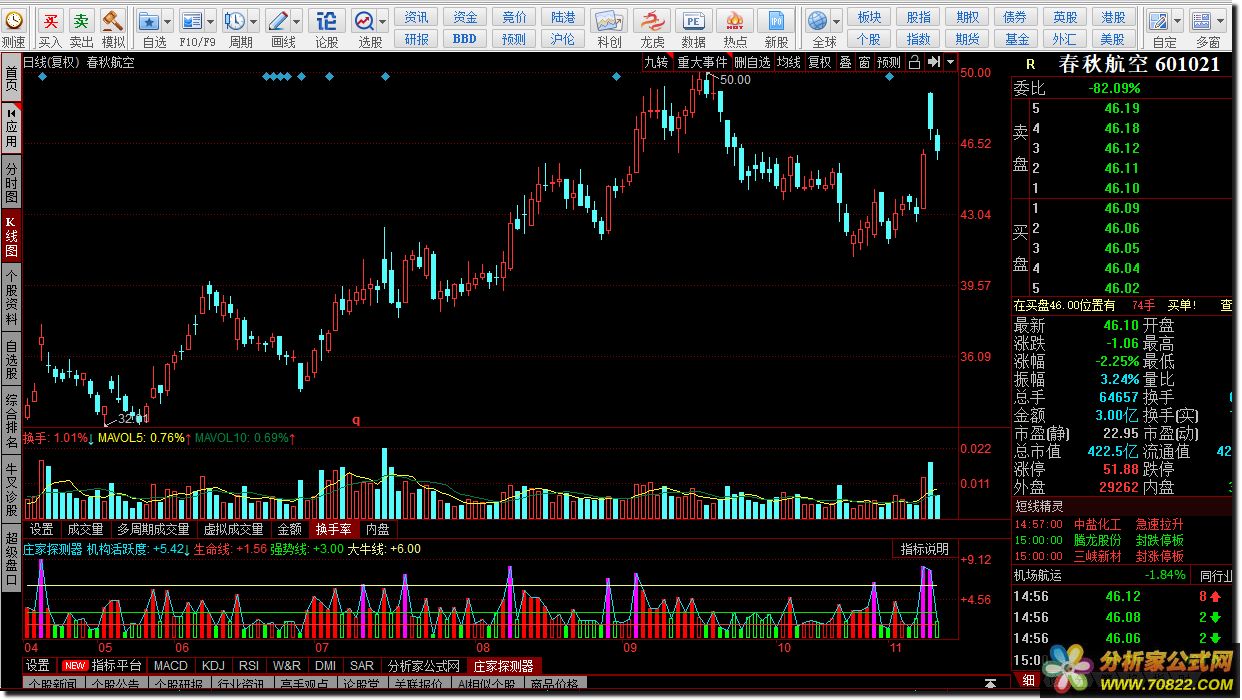Viewport: 1242px width, 700px height.
Task: Open the 新股 IPO icon
Action: coord(776,20)
